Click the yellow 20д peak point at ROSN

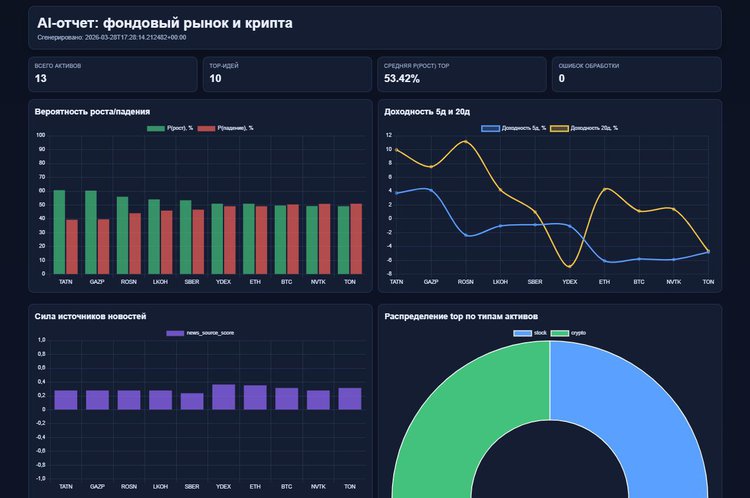465,142
